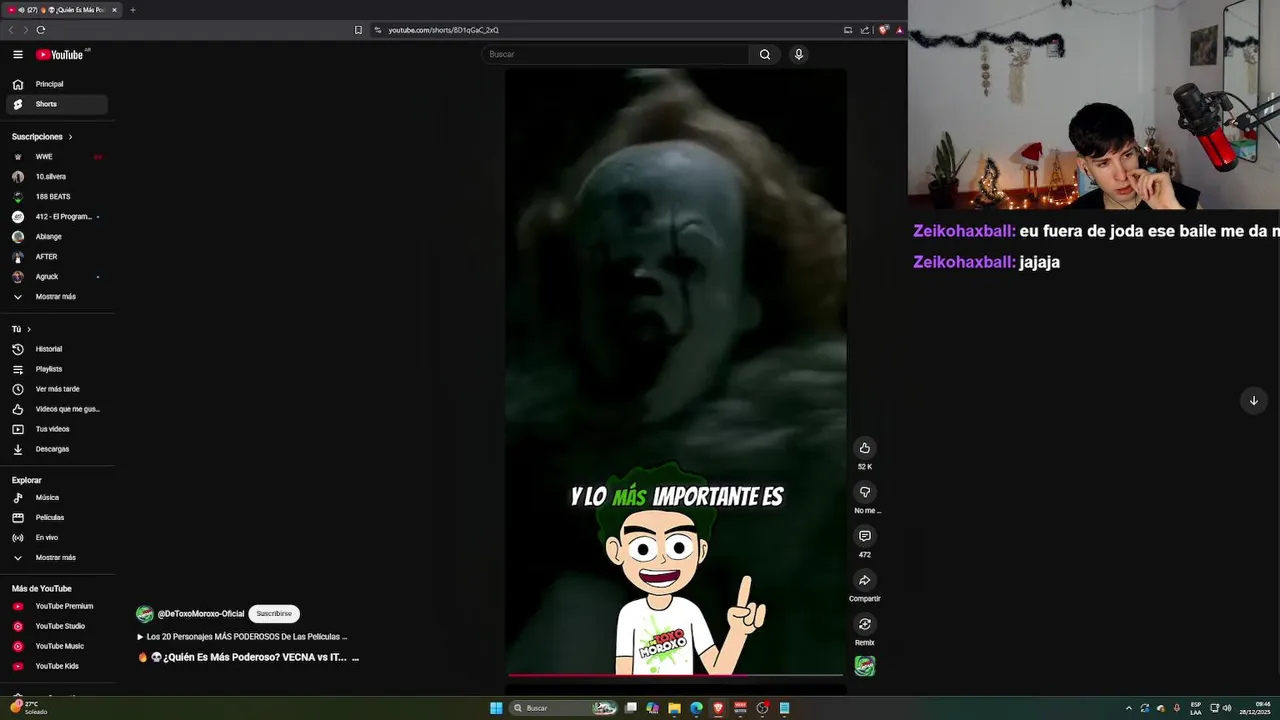Select the ¿Quién Es Más Poderoso browser tab
The image size is (1280, 720).
[x=62, y=10]
